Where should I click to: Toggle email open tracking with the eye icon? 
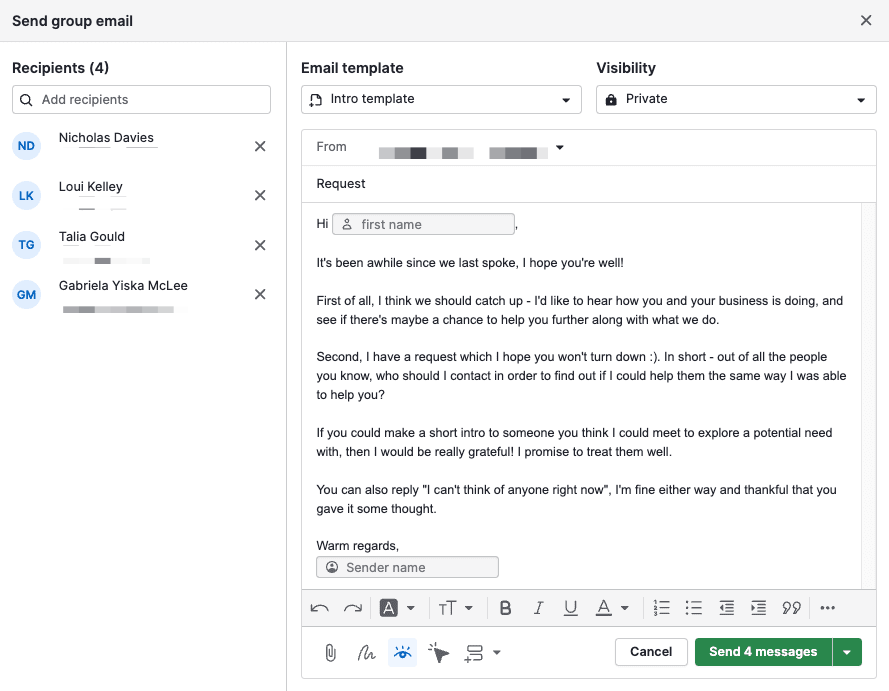tap(402, 652)
